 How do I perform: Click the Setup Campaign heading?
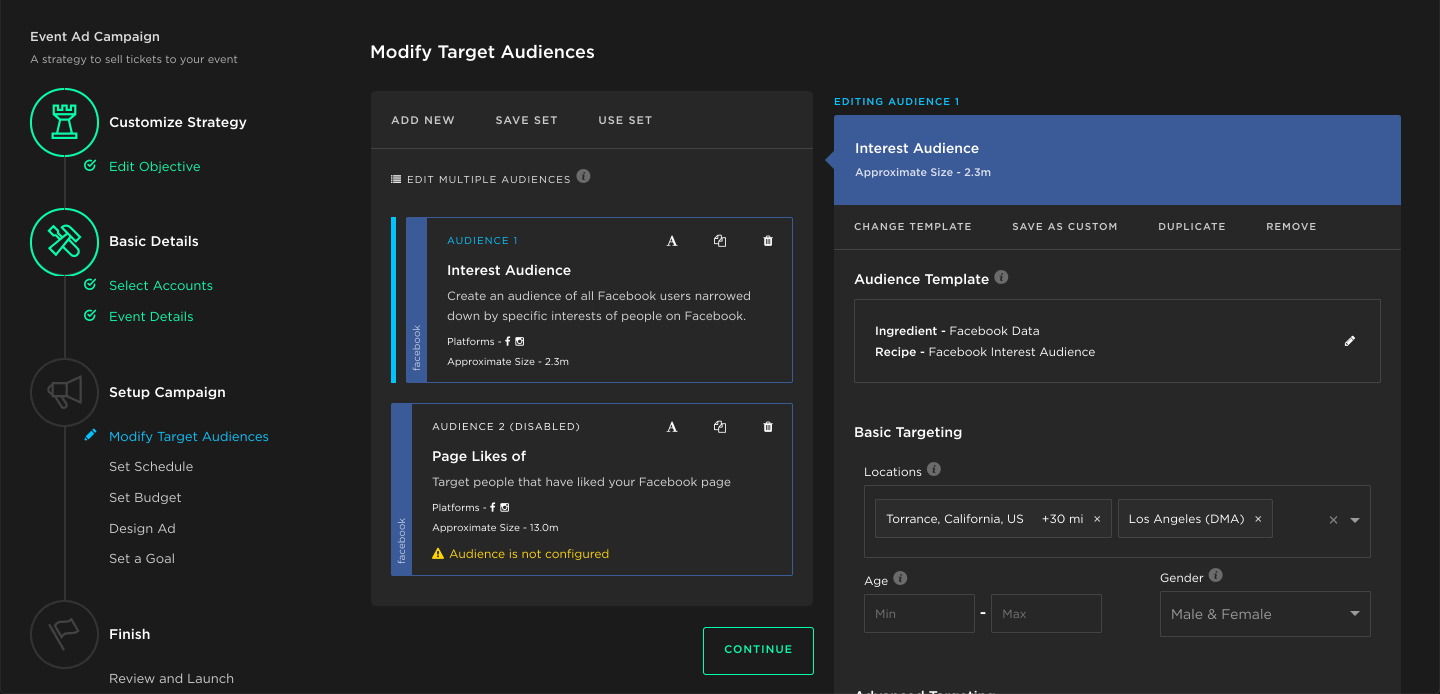point(167,392)
